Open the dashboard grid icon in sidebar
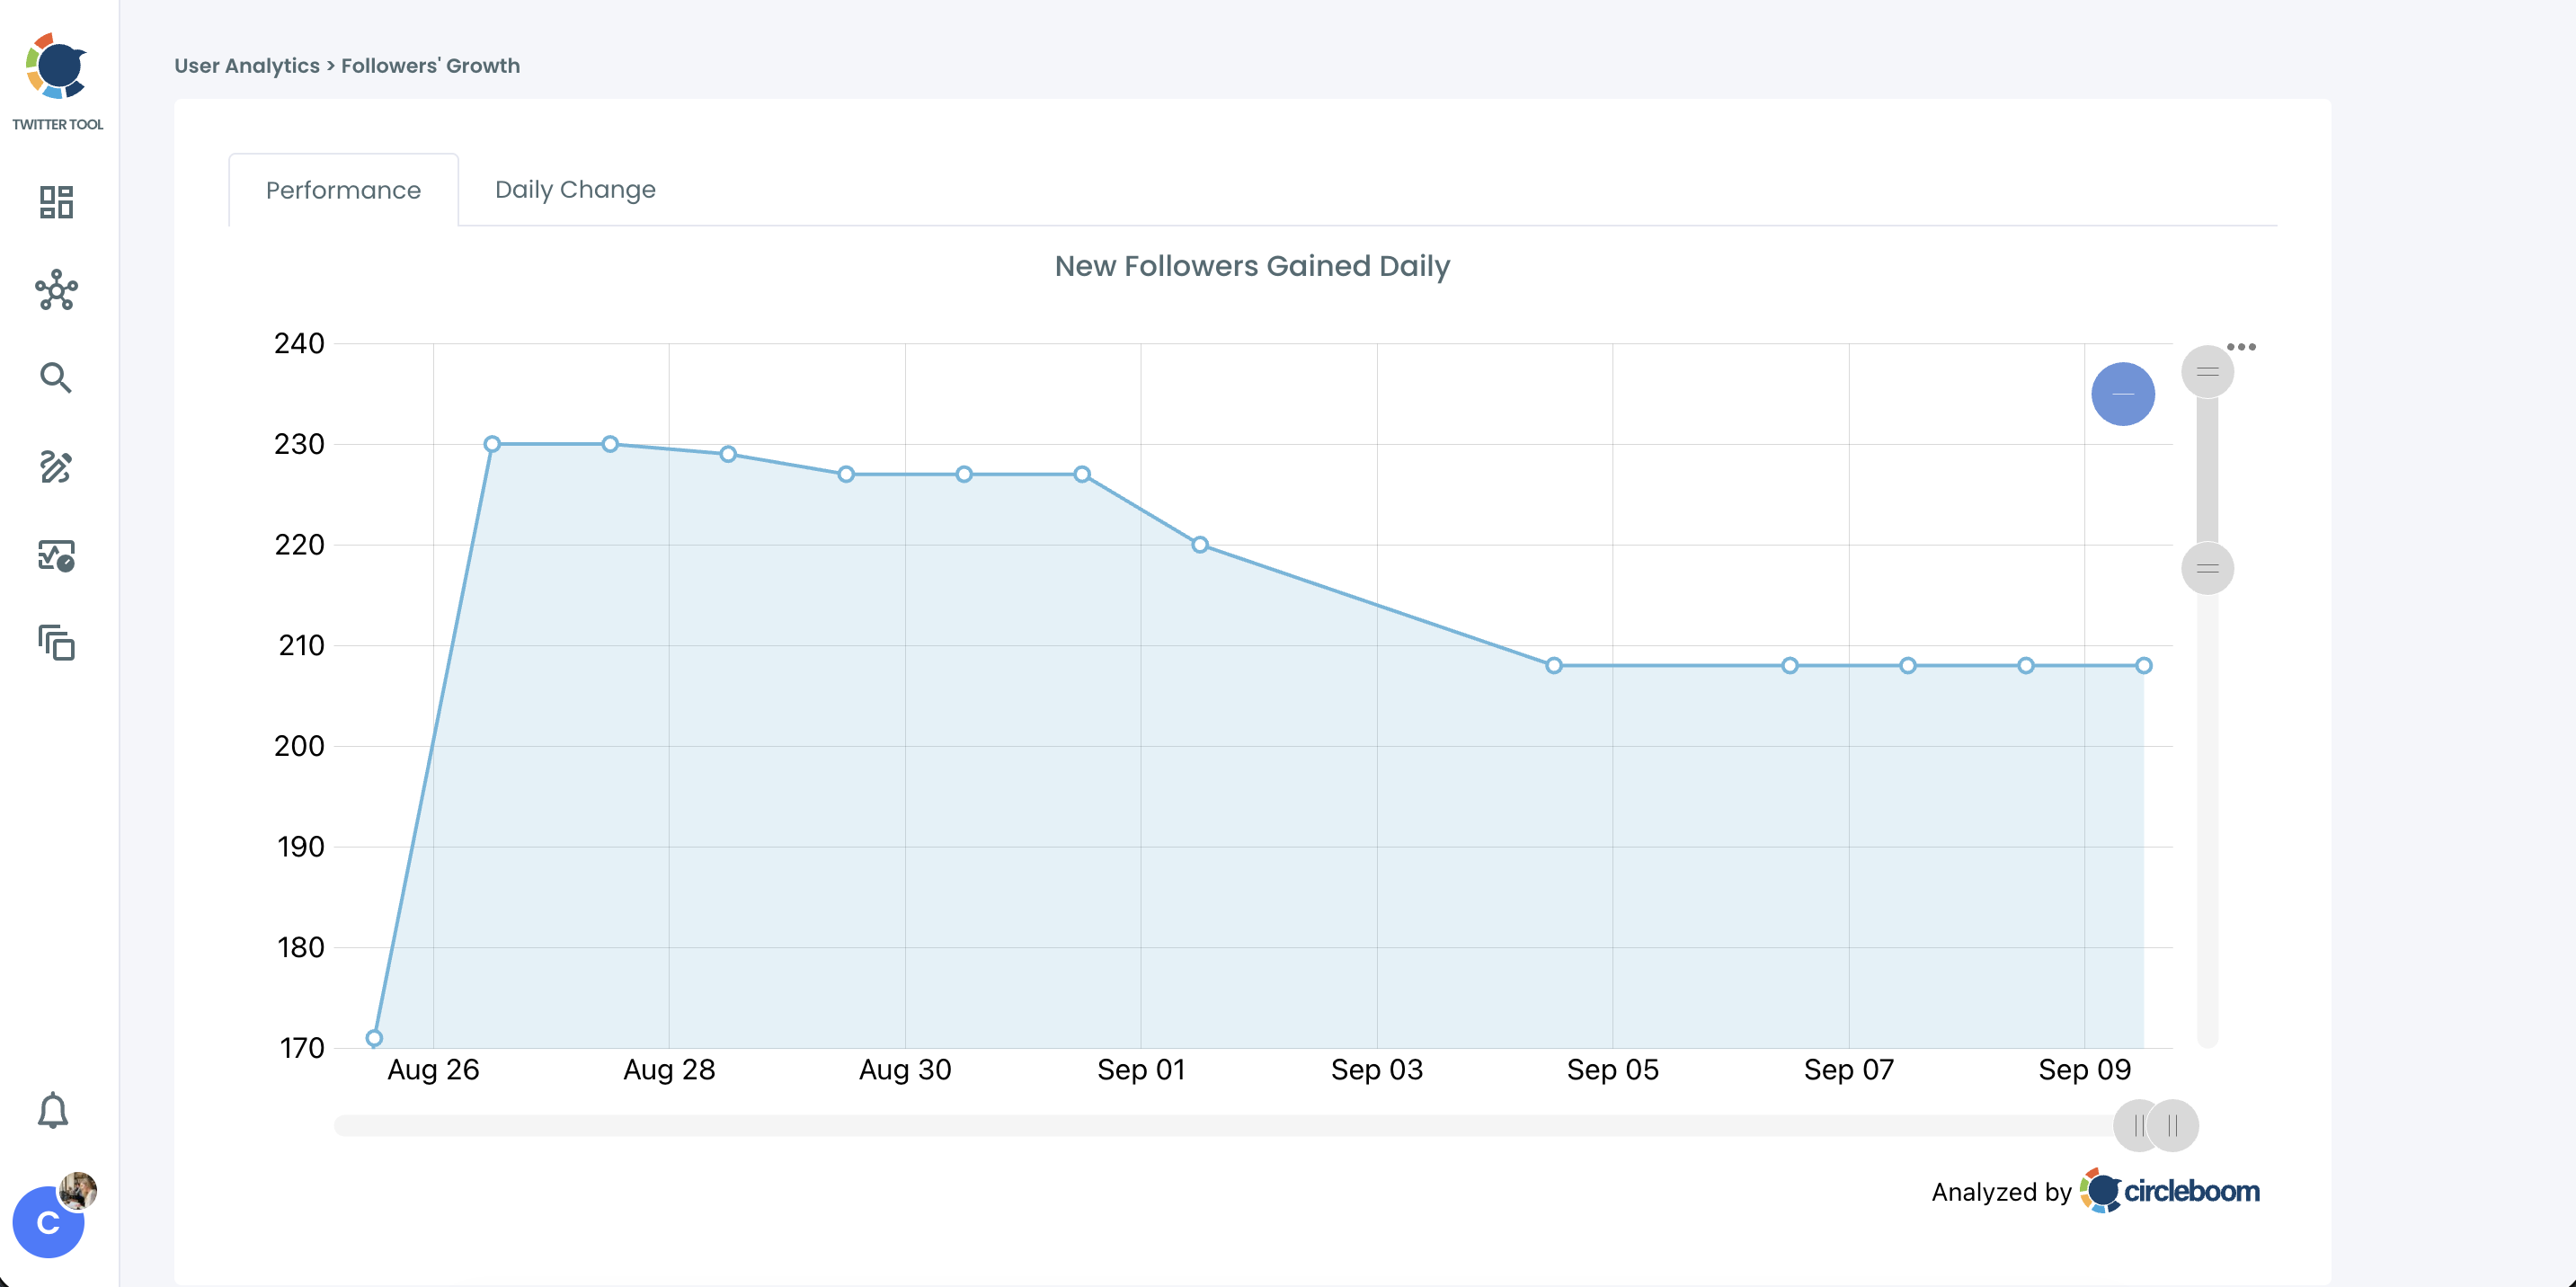Image resolution: width=2576 pixels, height=1287 pixels. point(56,202)
